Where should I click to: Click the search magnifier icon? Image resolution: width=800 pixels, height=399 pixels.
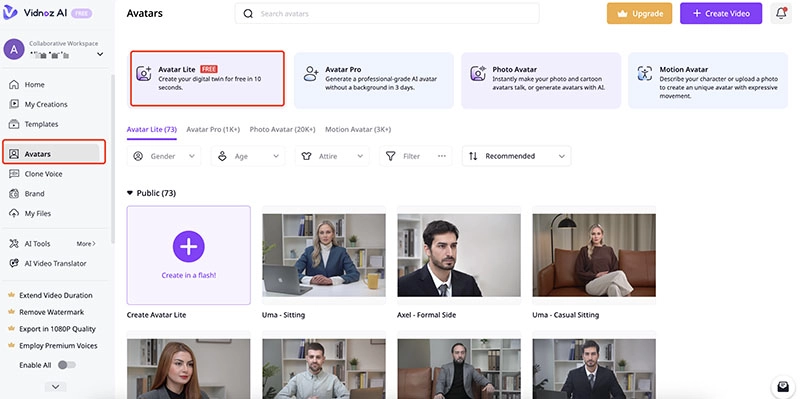coord(248,14)
